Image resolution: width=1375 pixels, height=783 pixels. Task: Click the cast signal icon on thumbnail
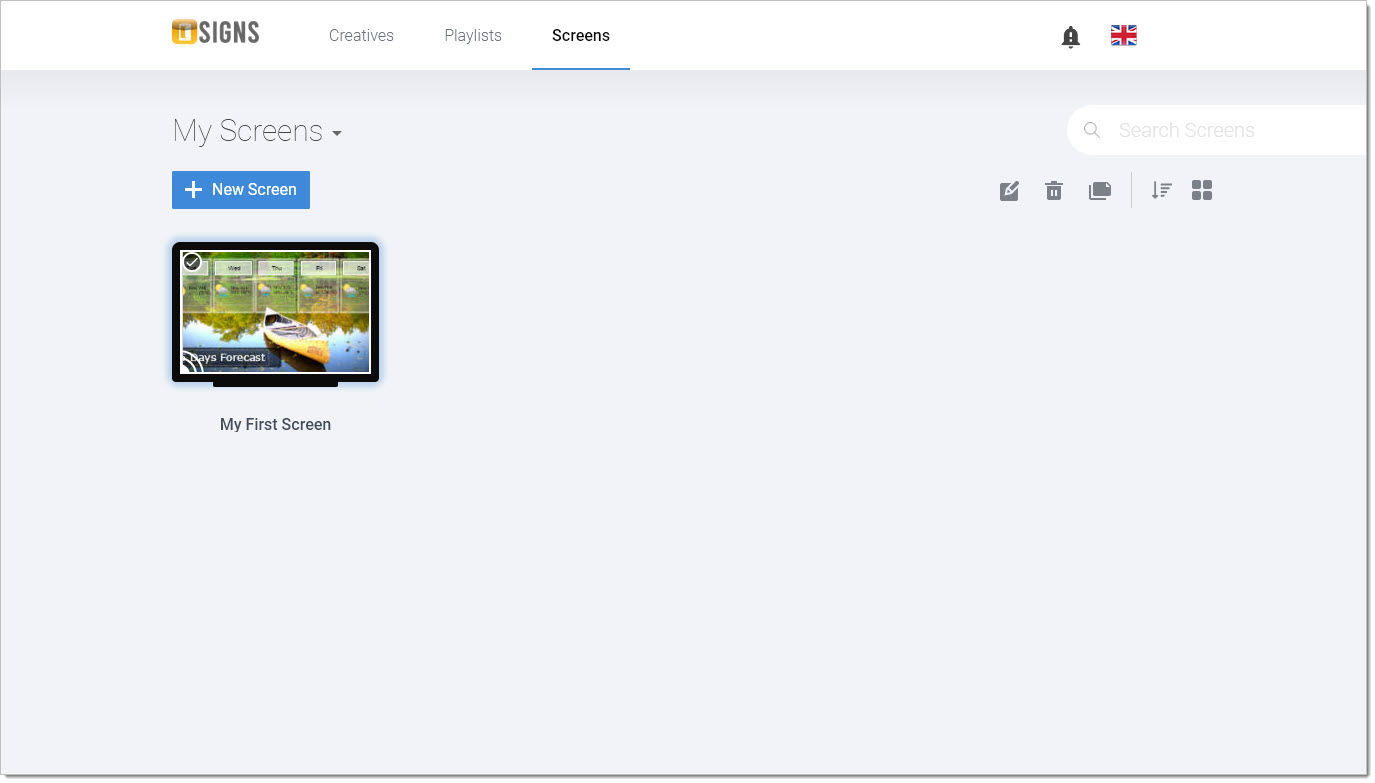[190, 363]
